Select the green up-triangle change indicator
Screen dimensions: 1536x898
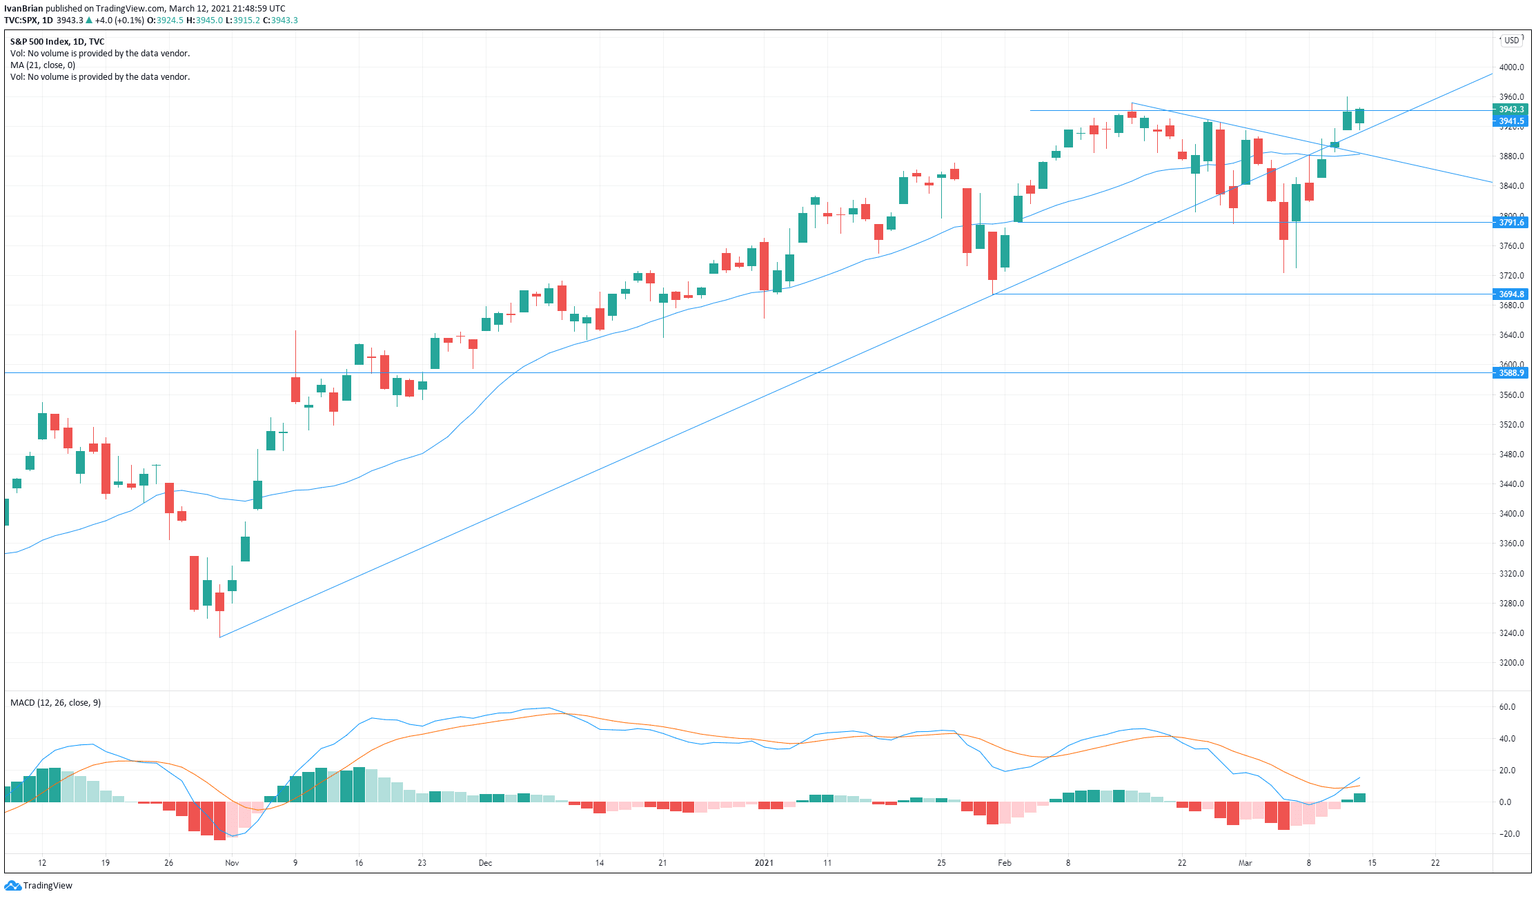coord(88,19)
